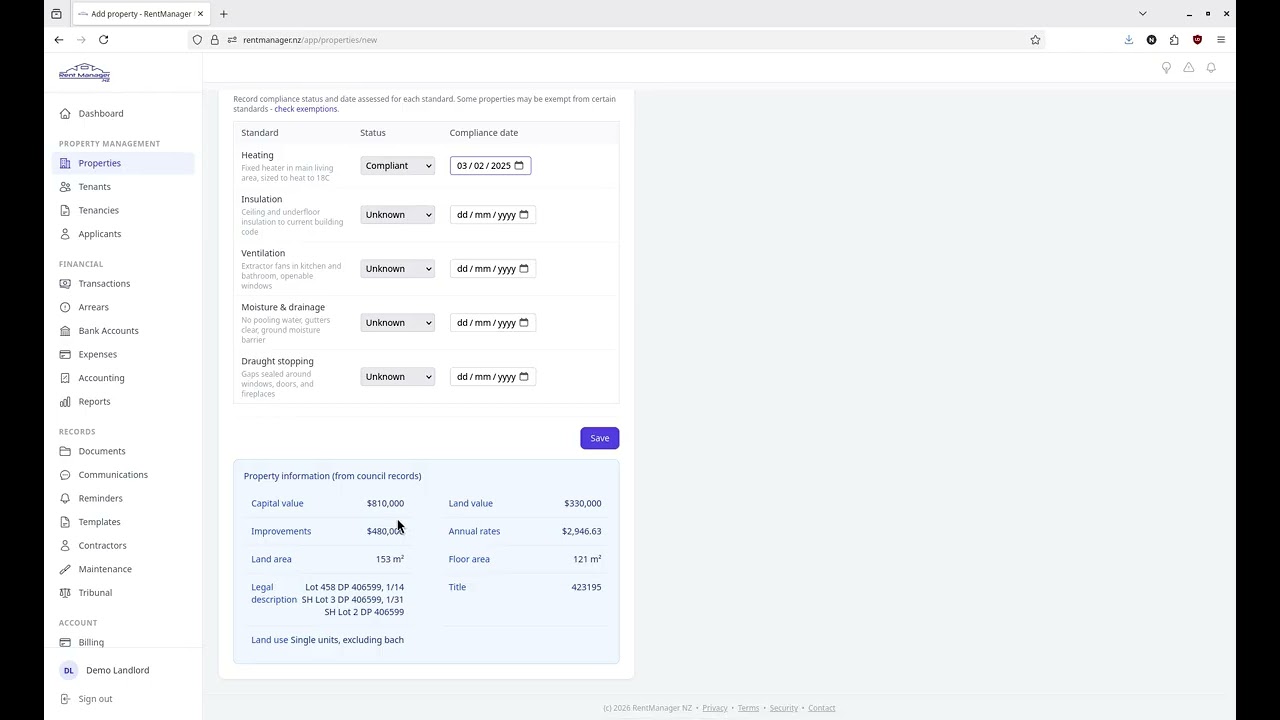This screenshot has height=720, width=1280.
Task: Click the Reminders sidebar icon
Action: click(x=66, y=498)
